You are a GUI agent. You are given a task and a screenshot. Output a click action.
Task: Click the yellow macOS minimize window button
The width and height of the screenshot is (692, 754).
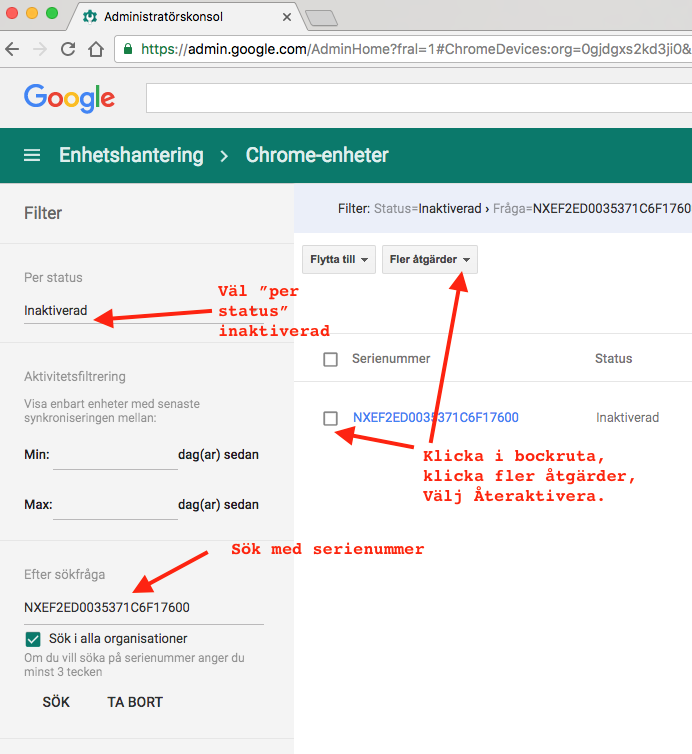32,13
